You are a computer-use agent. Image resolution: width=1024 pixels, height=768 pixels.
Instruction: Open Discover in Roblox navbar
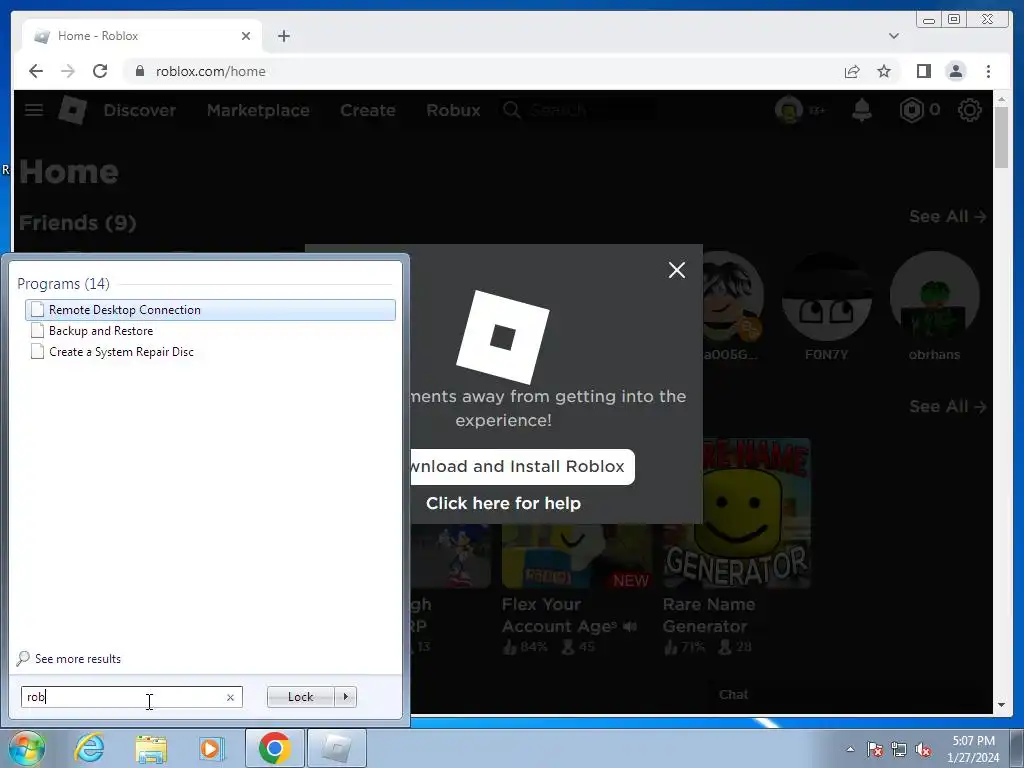pyautogui.click(x=140, y=110)
